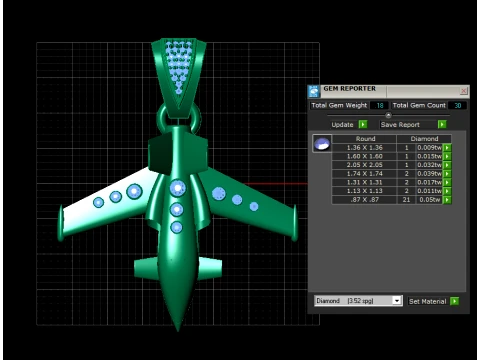Click the Gem Reporter panel icon
This screenshot has width=480, height=360.
click(x=314, y=91)
